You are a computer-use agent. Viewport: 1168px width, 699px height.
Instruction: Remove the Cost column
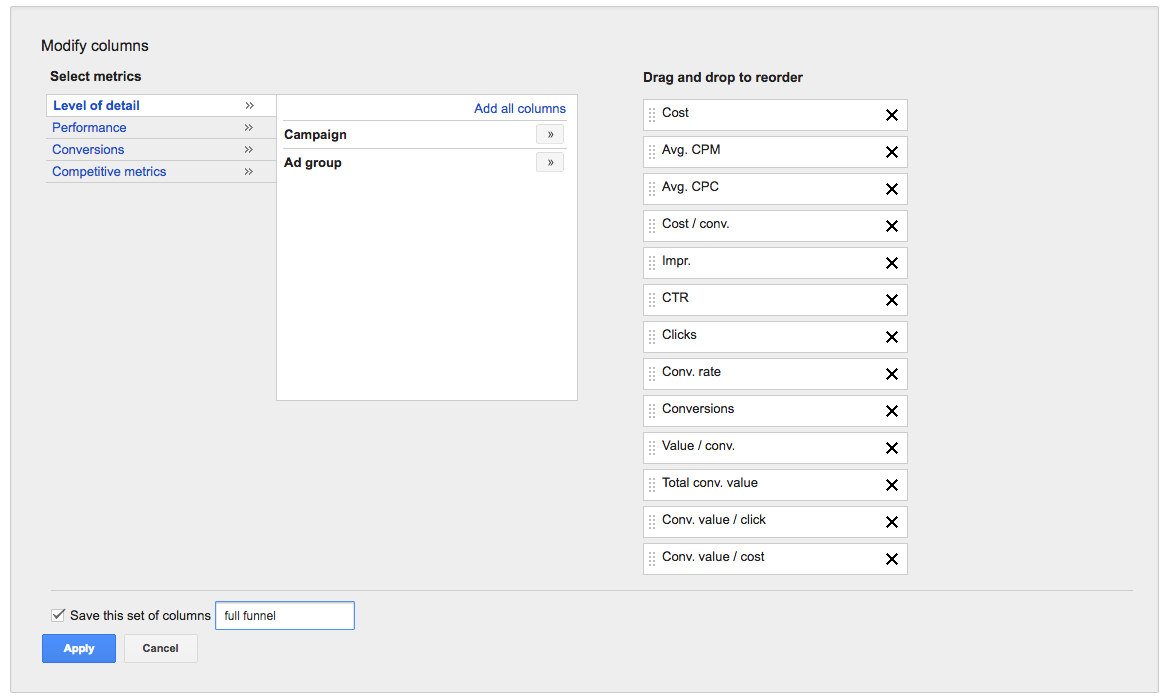(x=891, y=115)
